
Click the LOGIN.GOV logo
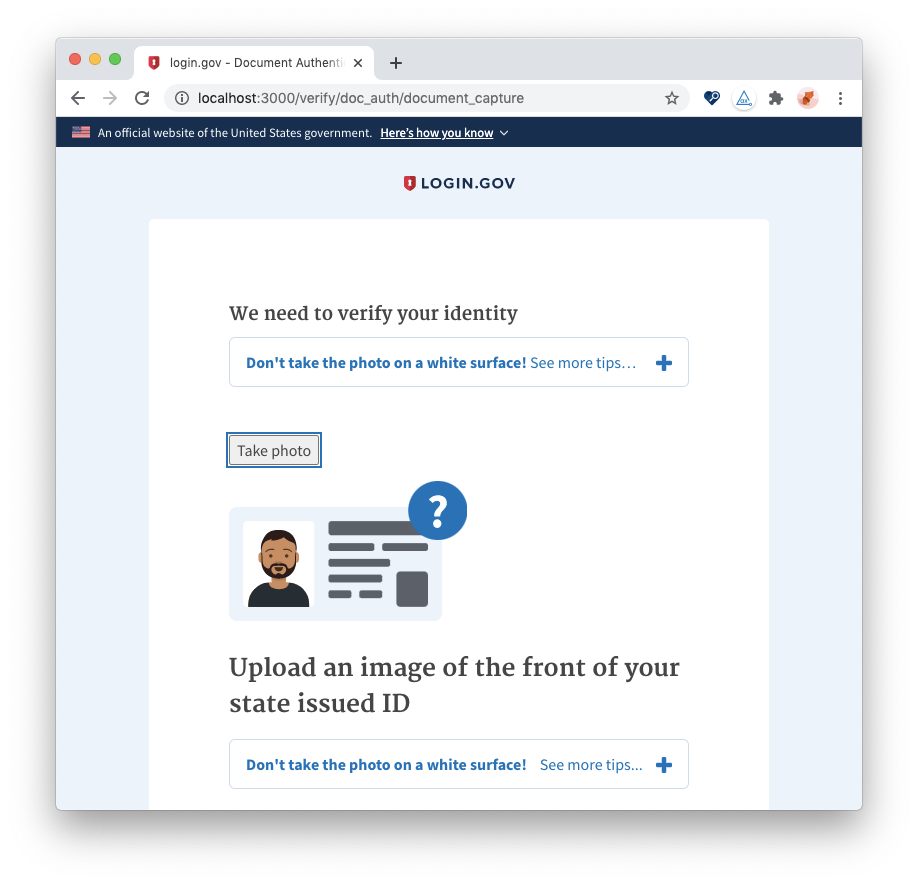(x=459, y=183)
